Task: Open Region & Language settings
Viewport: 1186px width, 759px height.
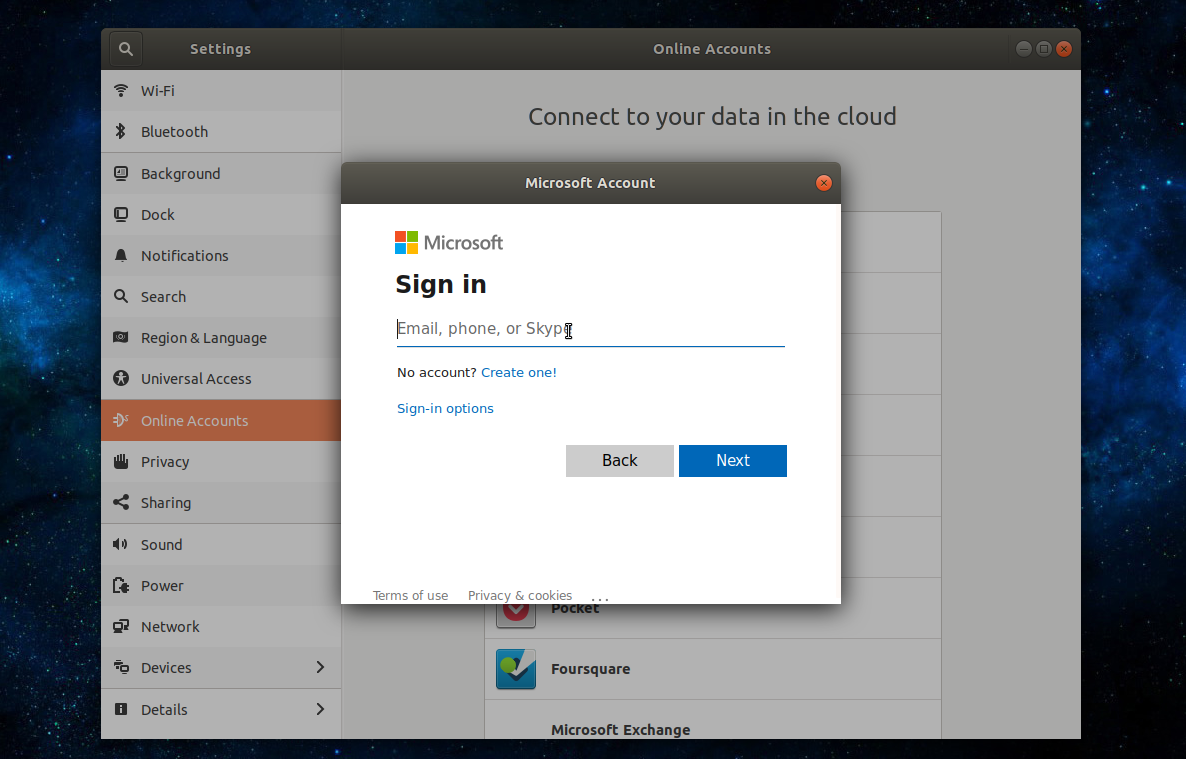Action: click(x=221, y=338)
